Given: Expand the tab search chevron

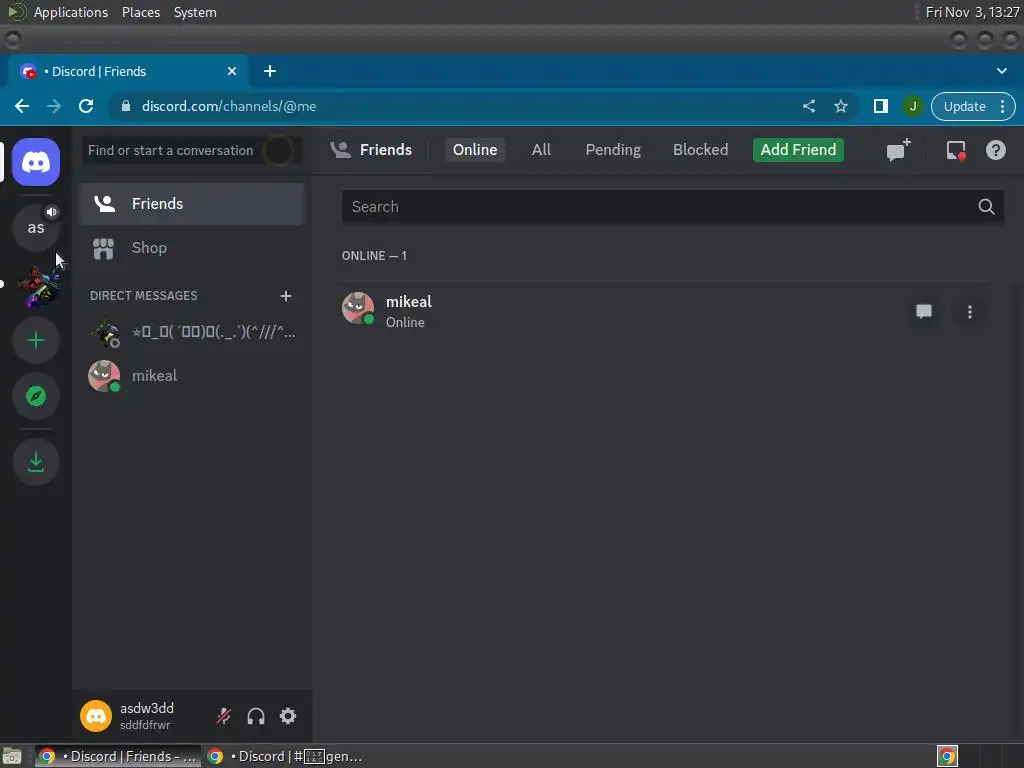Looking at the screenshot, I should pos(1001,71).
